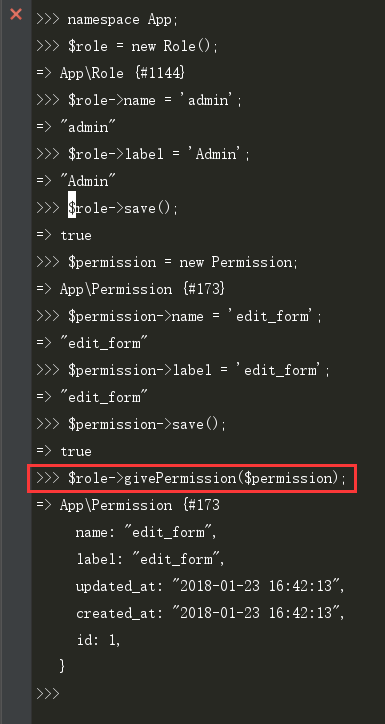
Task: Click the '$permission = new Permission;' line
Action: (167, 262)
